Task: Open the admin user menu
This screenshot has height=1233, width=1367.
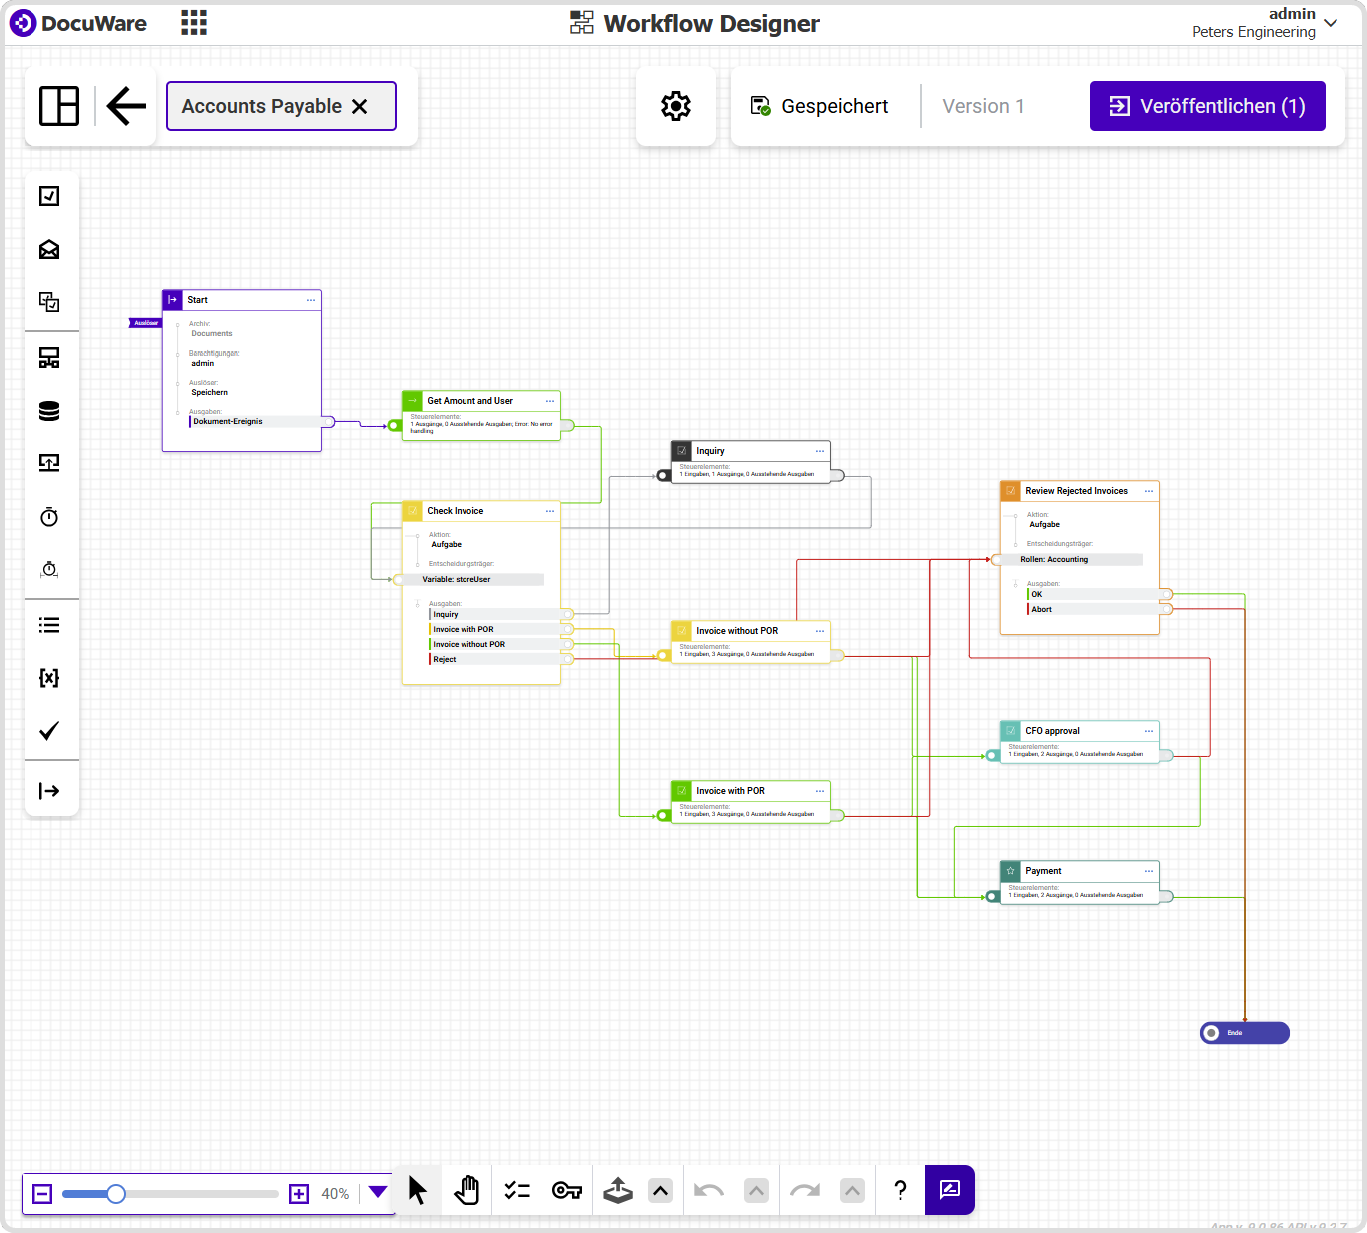Action: (1264, 23)
